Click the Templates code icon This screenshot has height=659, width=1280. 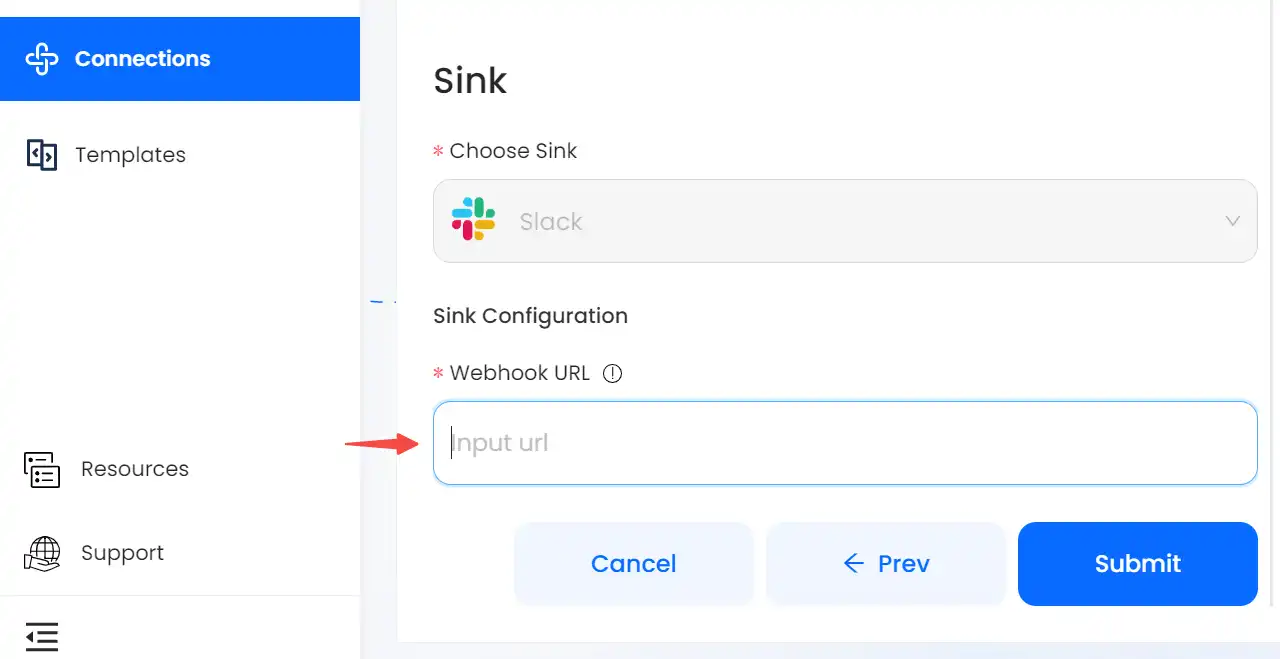(41, 155)
